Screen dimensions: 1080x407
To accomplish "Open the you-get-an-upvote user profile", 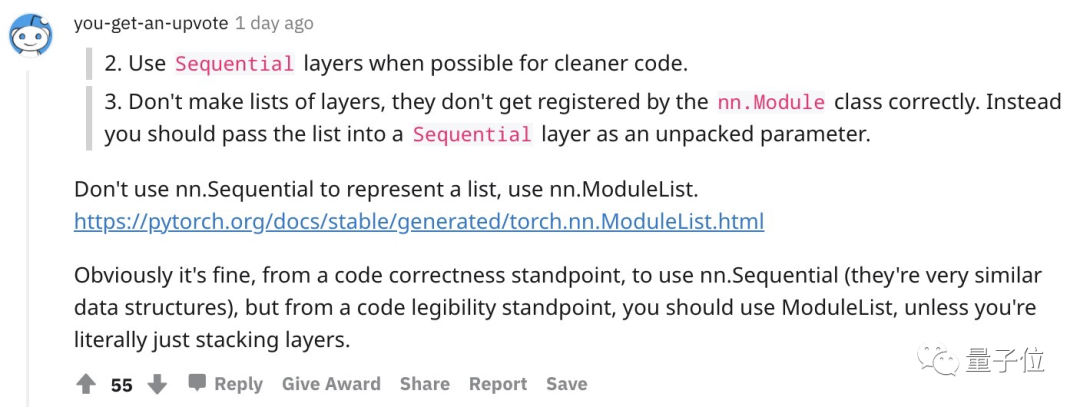I will [150, 22].
